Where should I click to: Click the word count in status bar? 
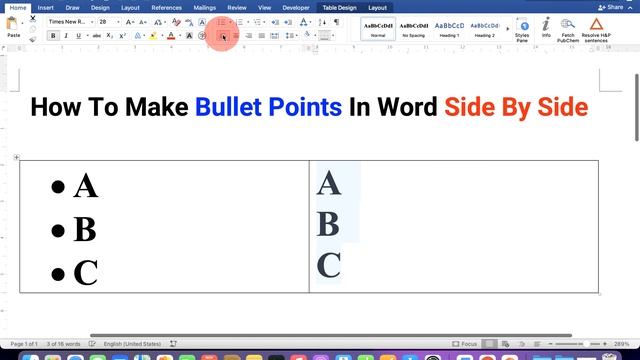pyautogui.click(x=63, y=344)
